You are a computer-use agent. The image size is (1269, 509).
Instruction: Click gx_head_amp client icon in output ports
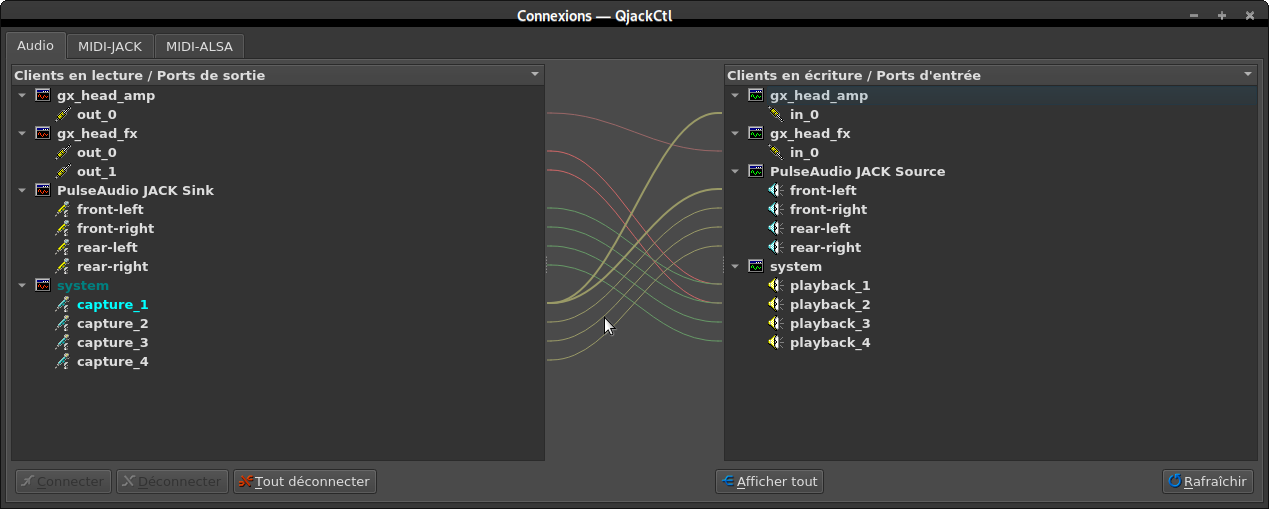pyautogui.click(x=43, y=96)
